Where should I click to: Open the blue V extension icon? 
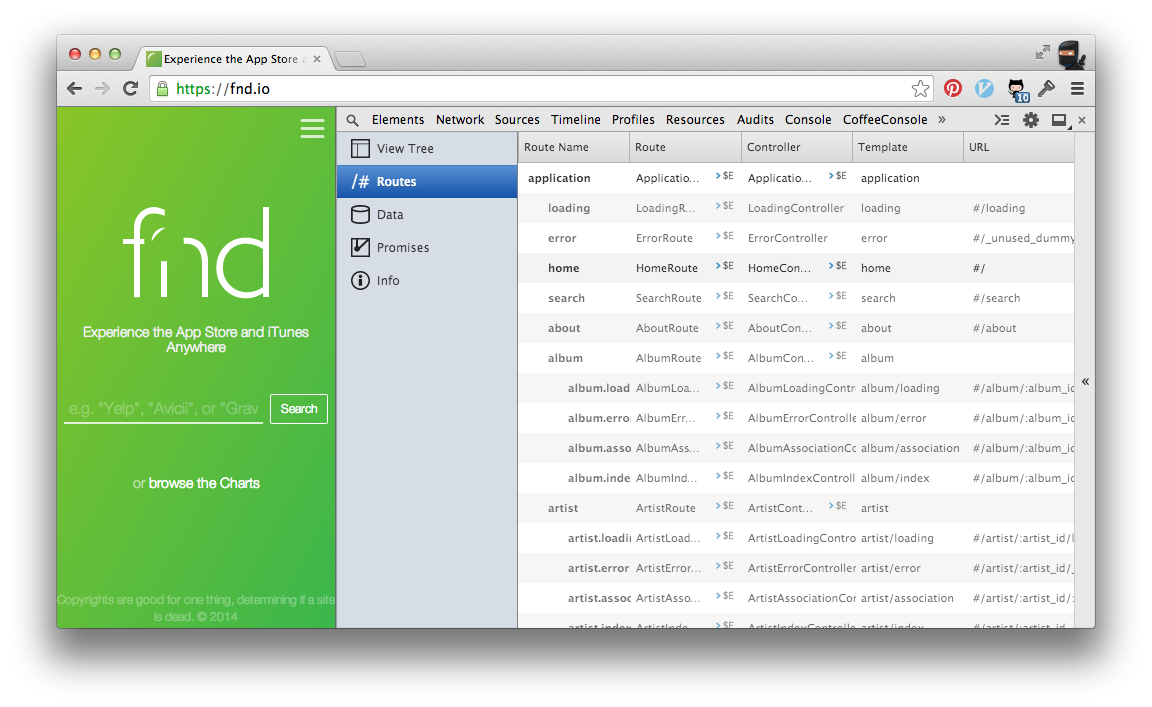point(984,89)
